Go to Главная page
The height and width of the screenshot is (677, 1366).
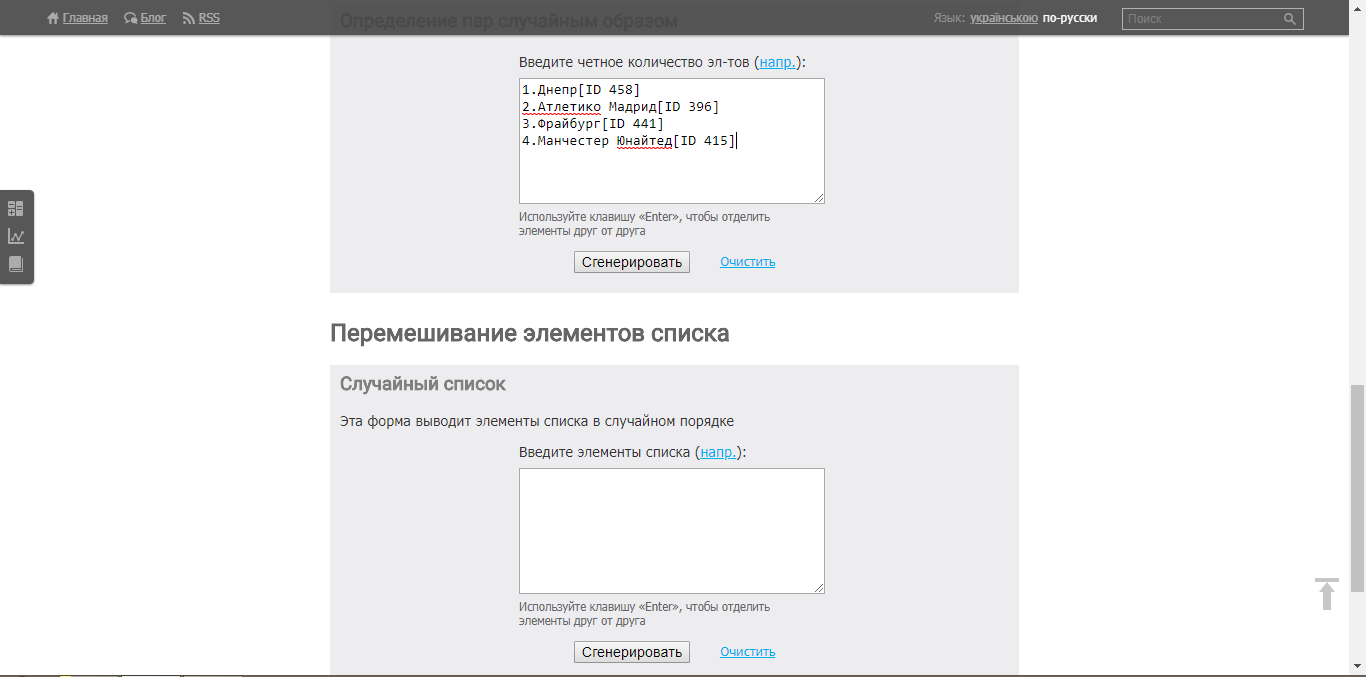[x=85, y=18]
